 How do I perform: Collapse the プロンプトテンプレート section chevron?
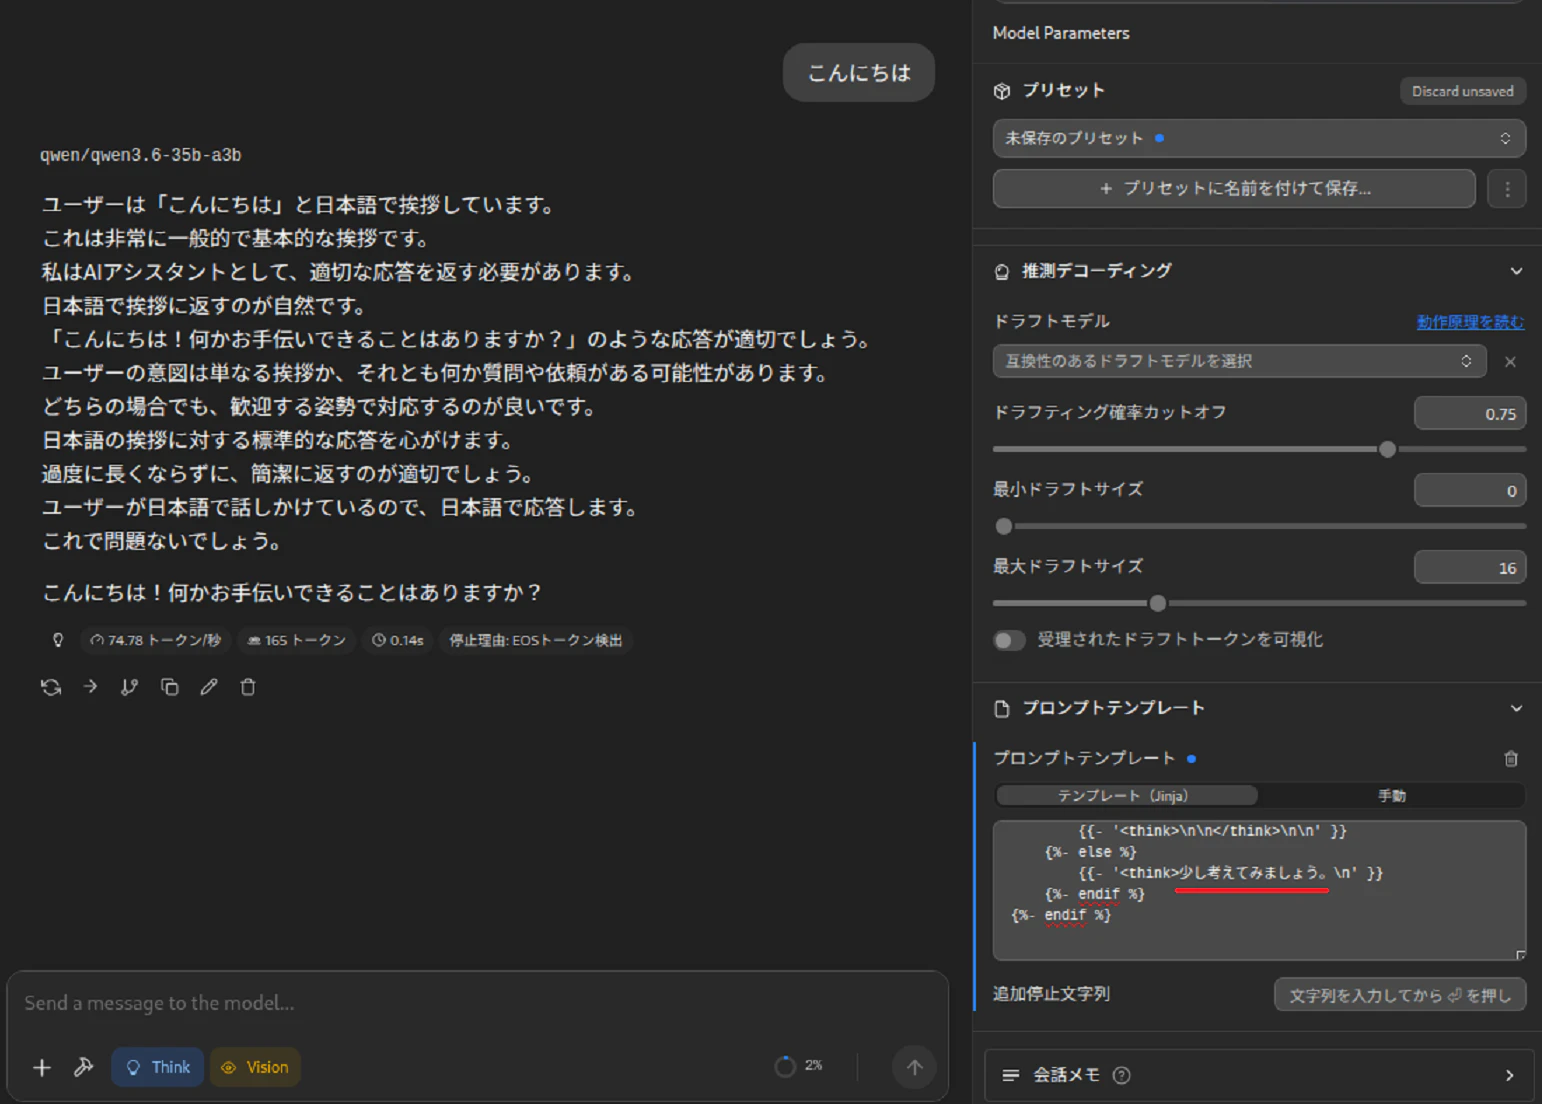1516,708
